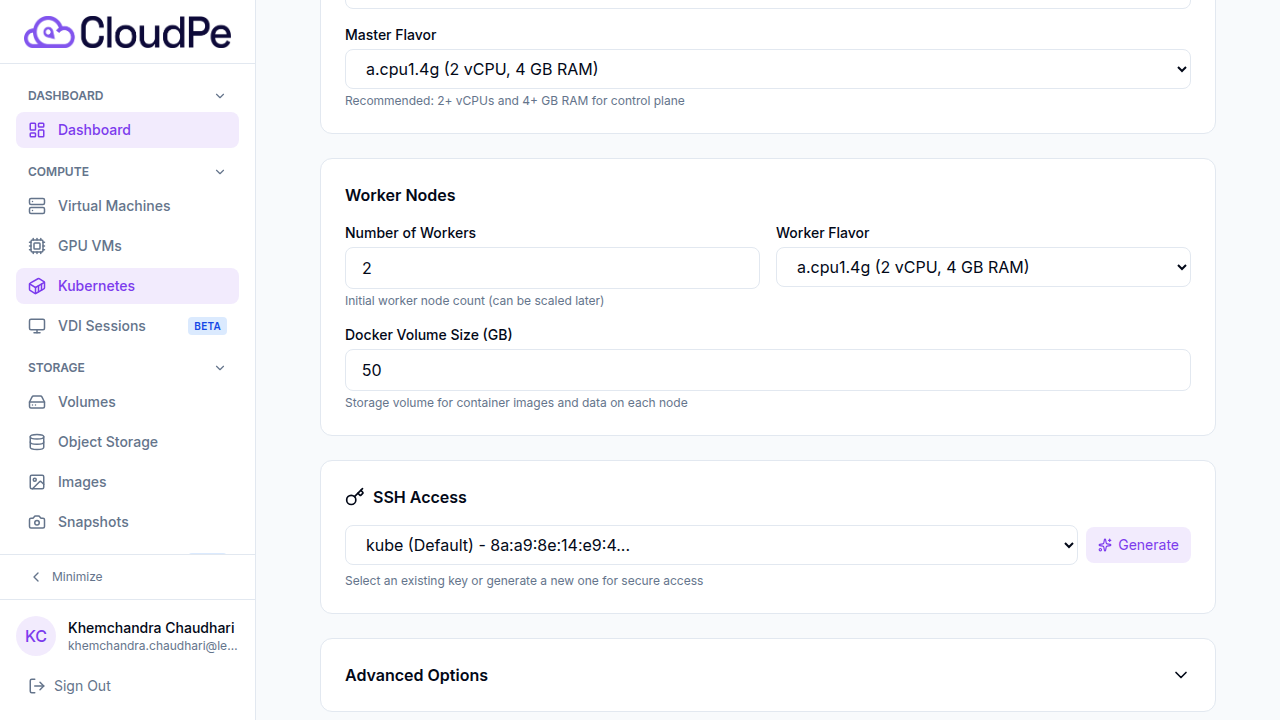
Task: Click the Minimize left chevron icon
Action: click(x=37, y=577)
